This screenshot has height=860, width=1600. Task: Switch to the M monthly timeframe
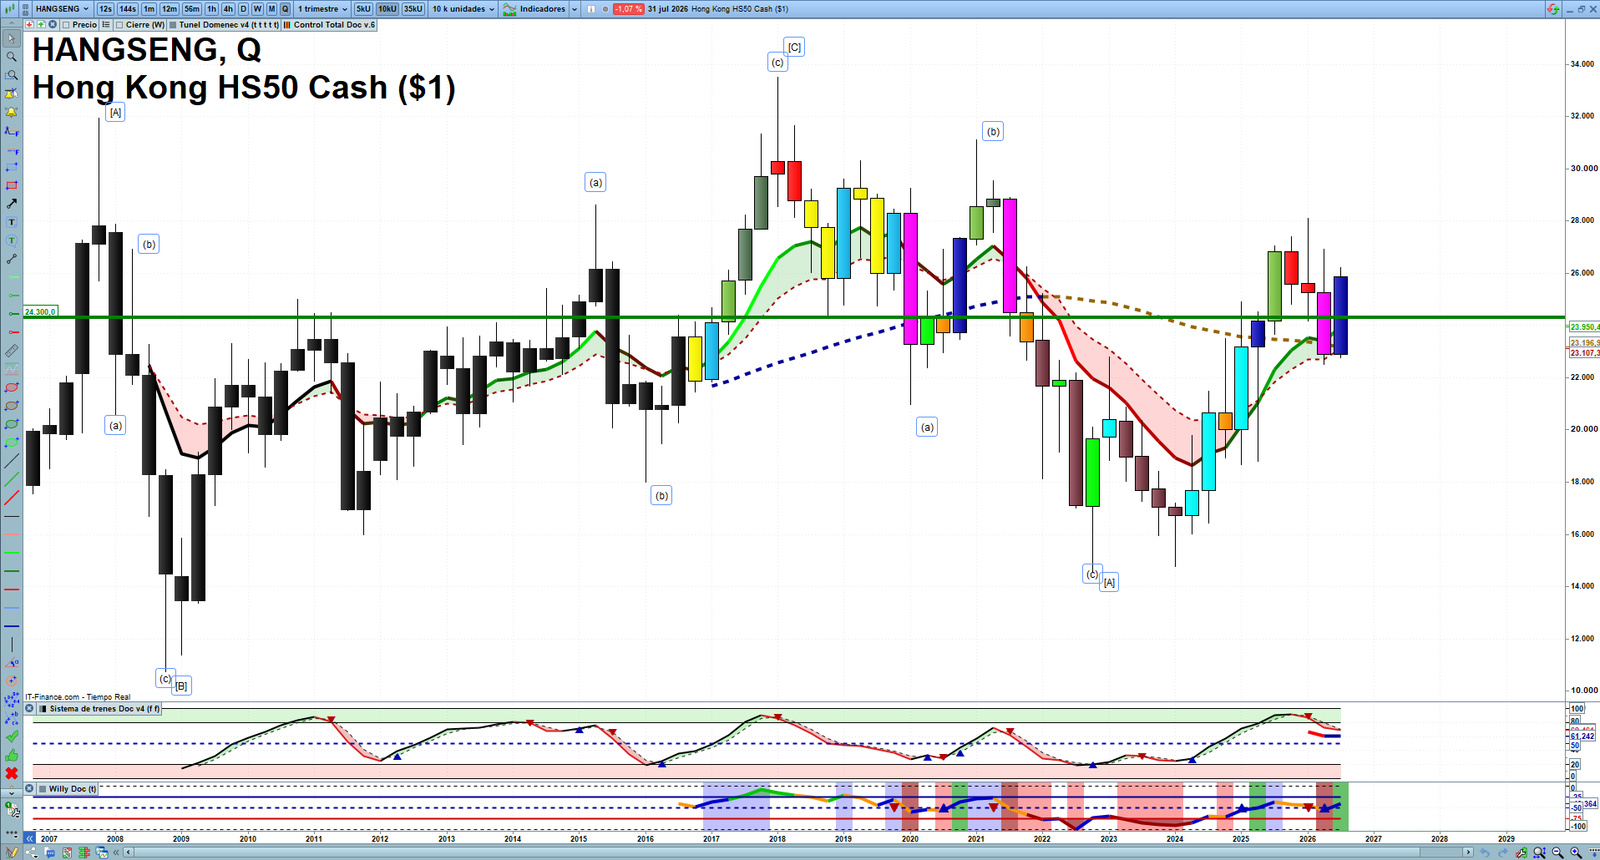click(x=271, y=9)
